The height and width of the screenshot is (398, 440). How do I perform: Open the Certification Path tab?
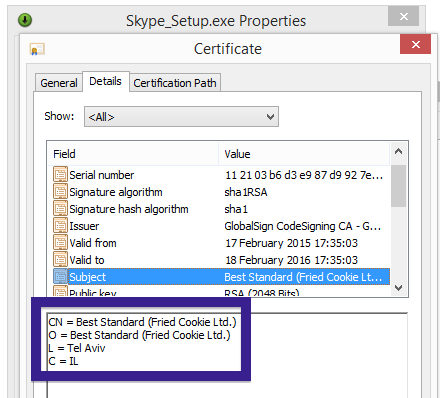pos(175,83)
